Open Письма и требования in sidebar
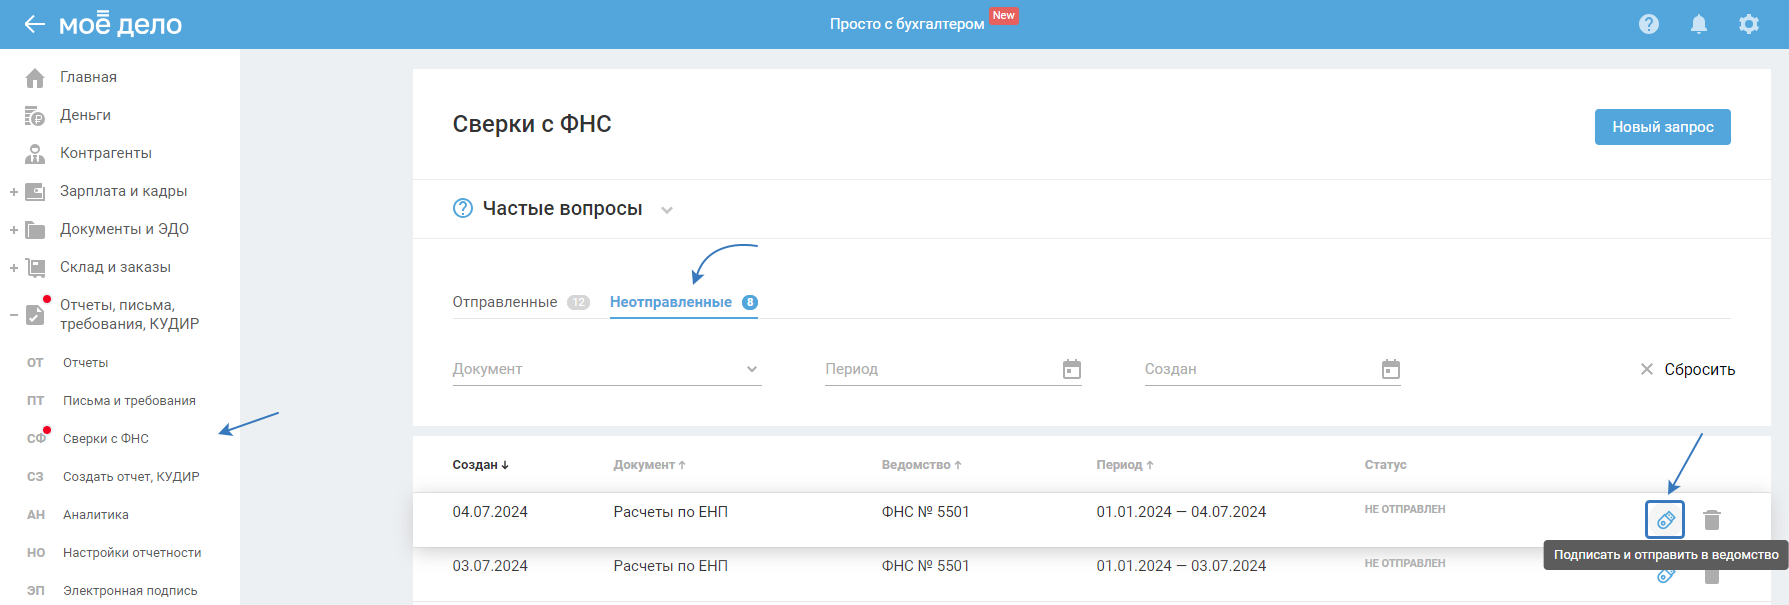Image resolution: width=1789 pixels, height=605 pixels. tap(129, 401)
